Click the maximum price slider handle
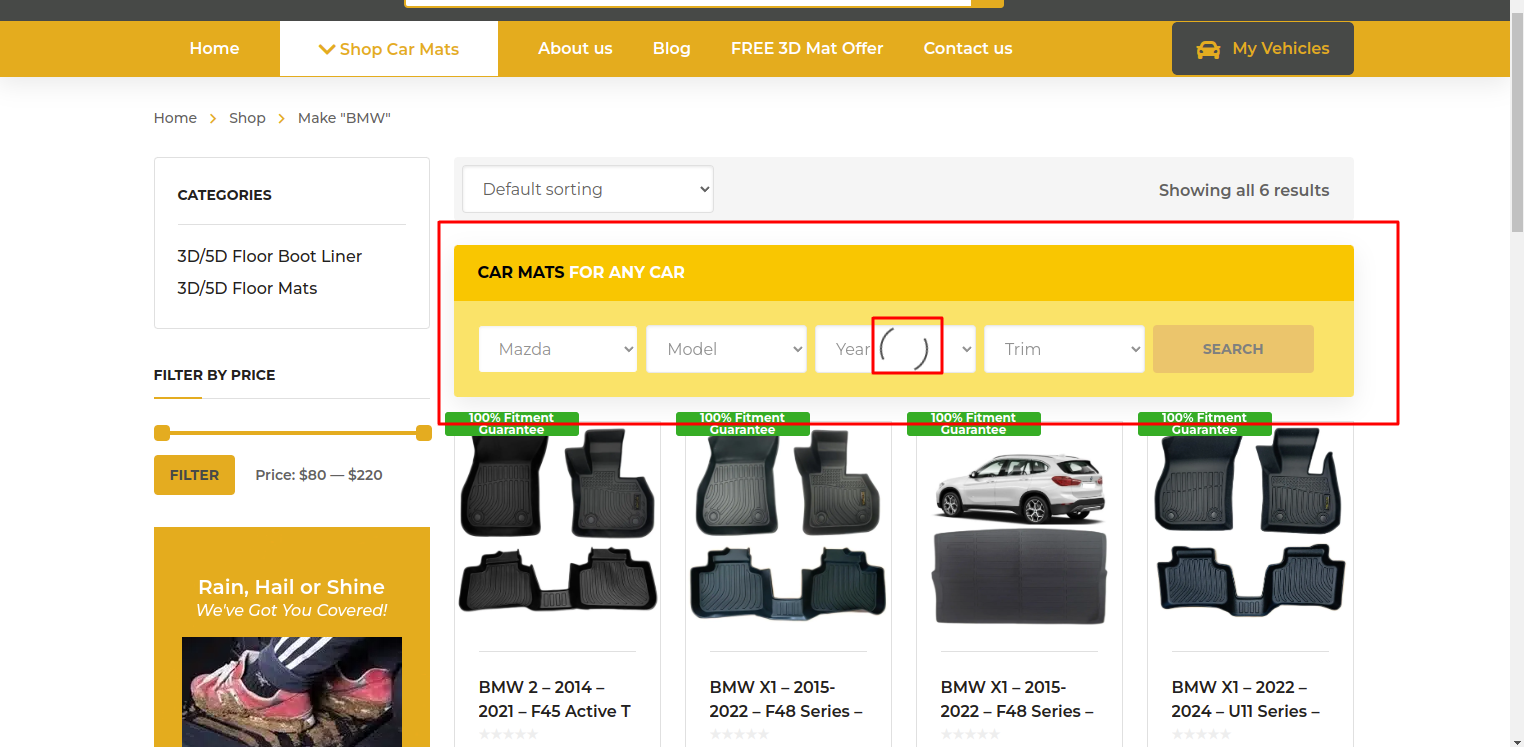Viewport: 1524px width, 747px height. tap(424, 433)
